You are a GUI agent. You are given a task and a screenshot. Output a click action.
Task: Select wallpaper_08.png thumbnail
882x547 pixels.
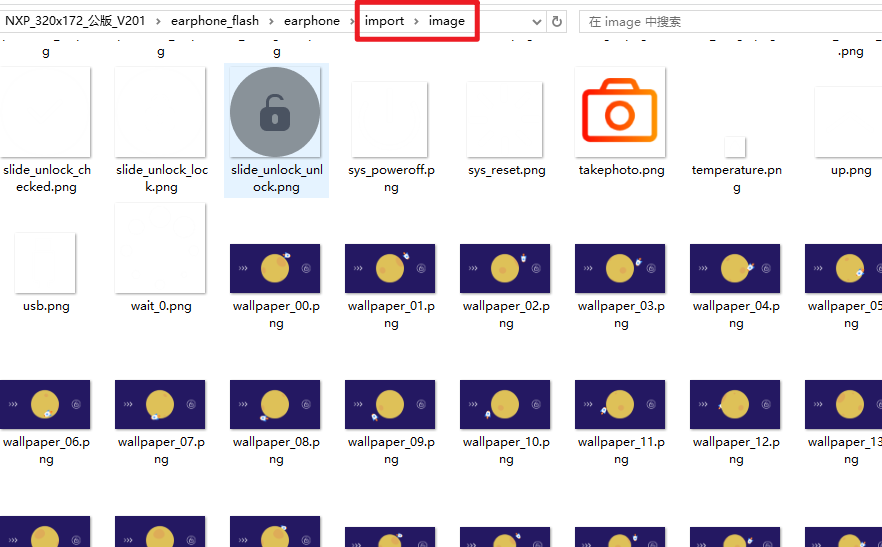tap(275, 404)
